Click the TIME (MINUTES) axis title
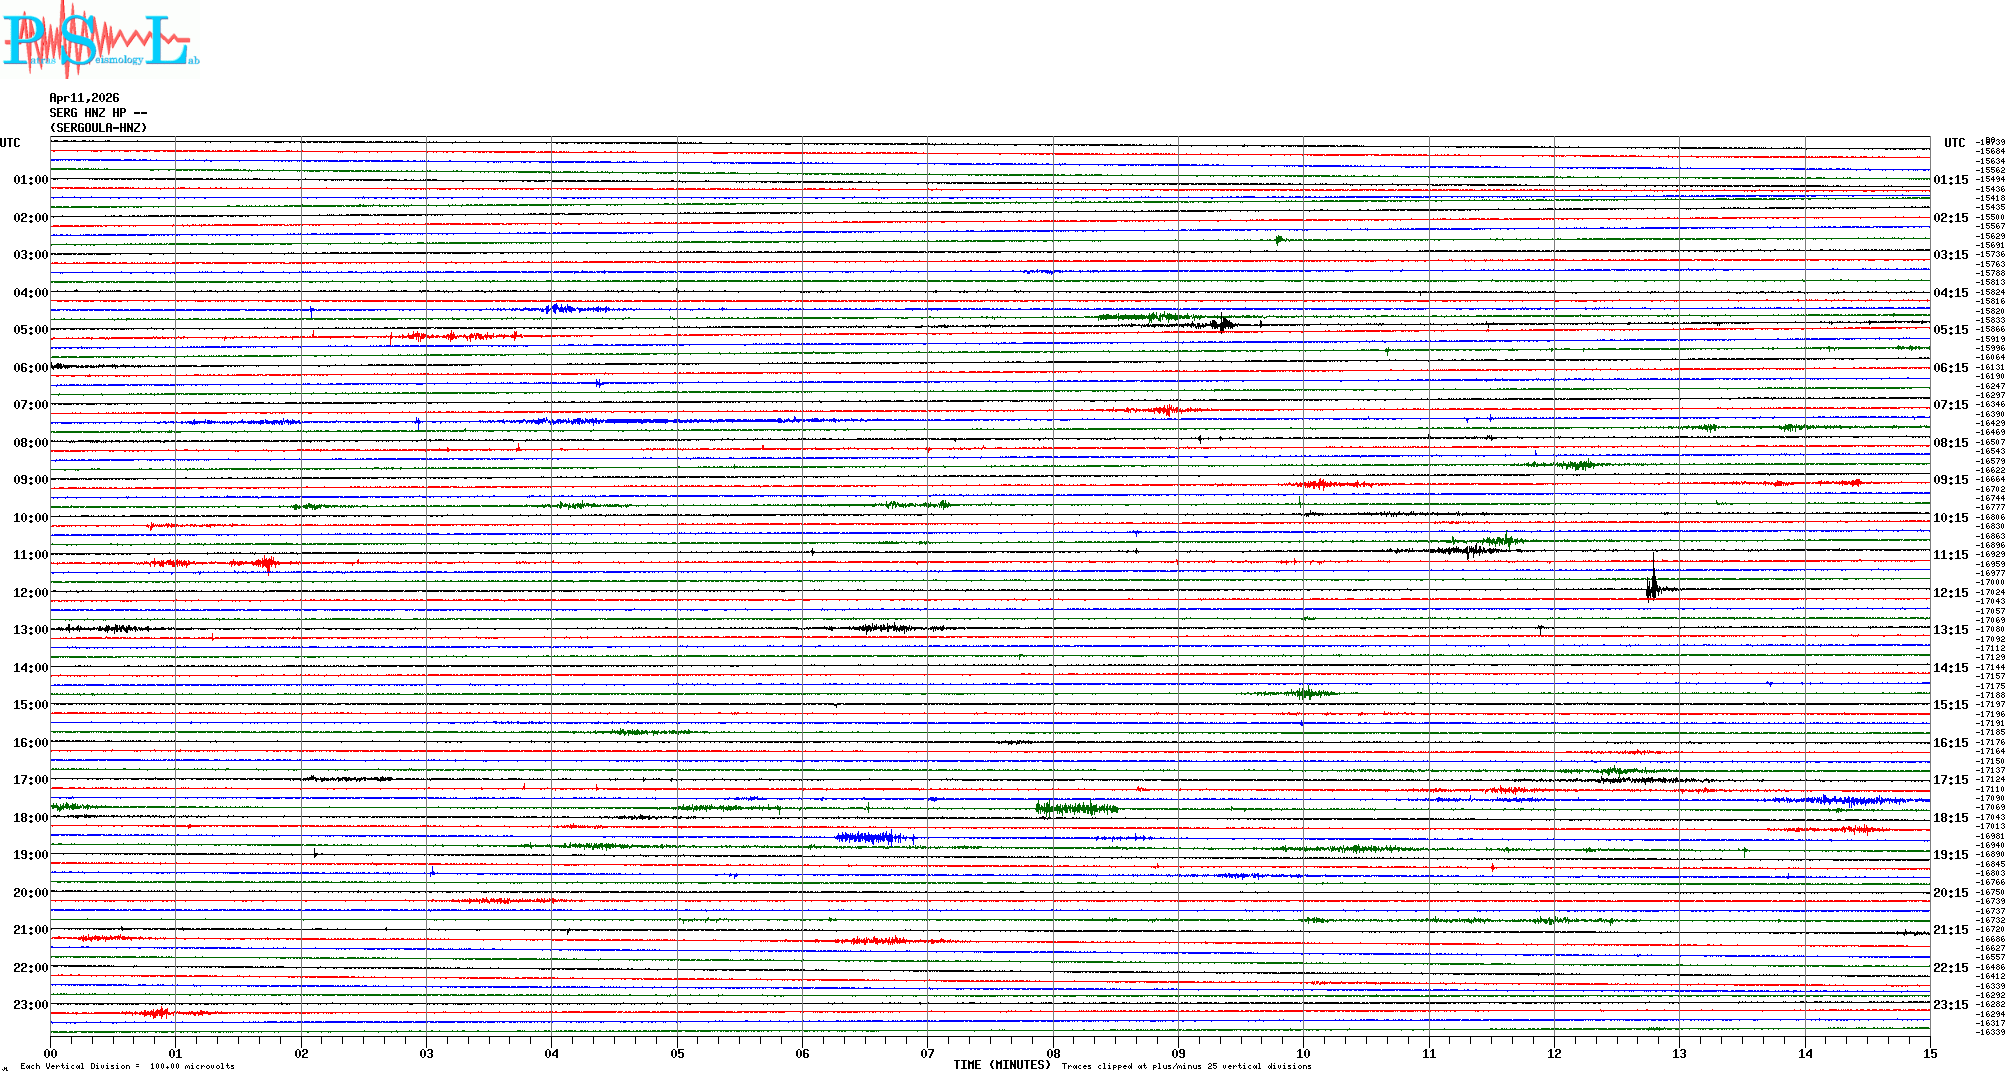This screenshot has height=1080, width=2010. click(1001, 1065)
